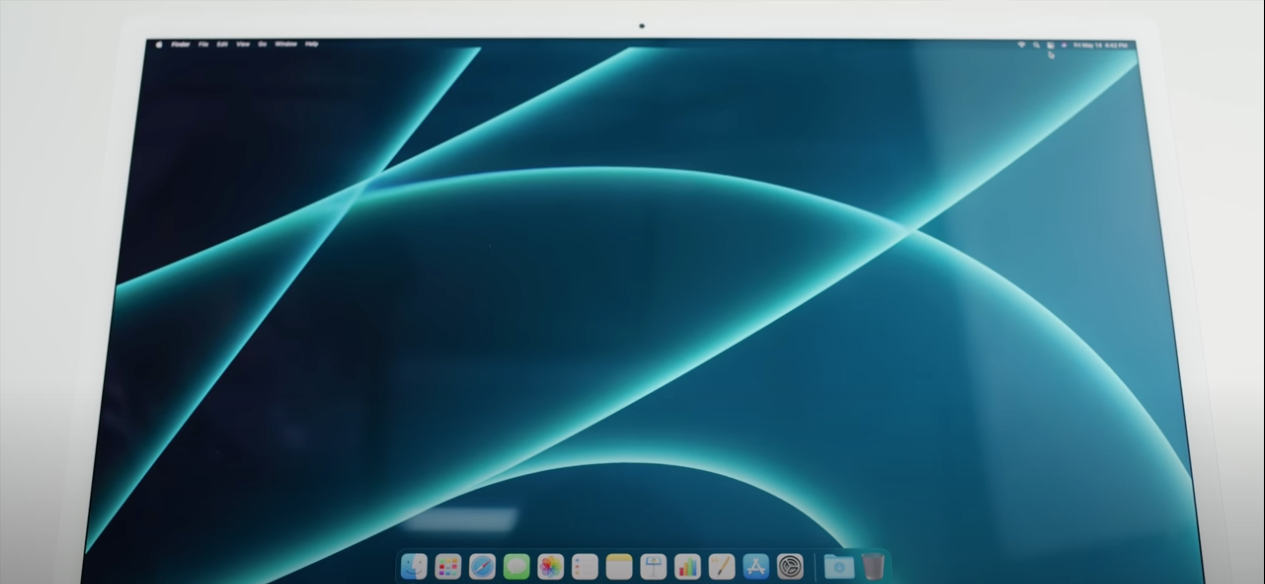The width and height of the screenshot is (1265, 584).
Task: Open Finder from the Dock
Action: click(414, 567)
